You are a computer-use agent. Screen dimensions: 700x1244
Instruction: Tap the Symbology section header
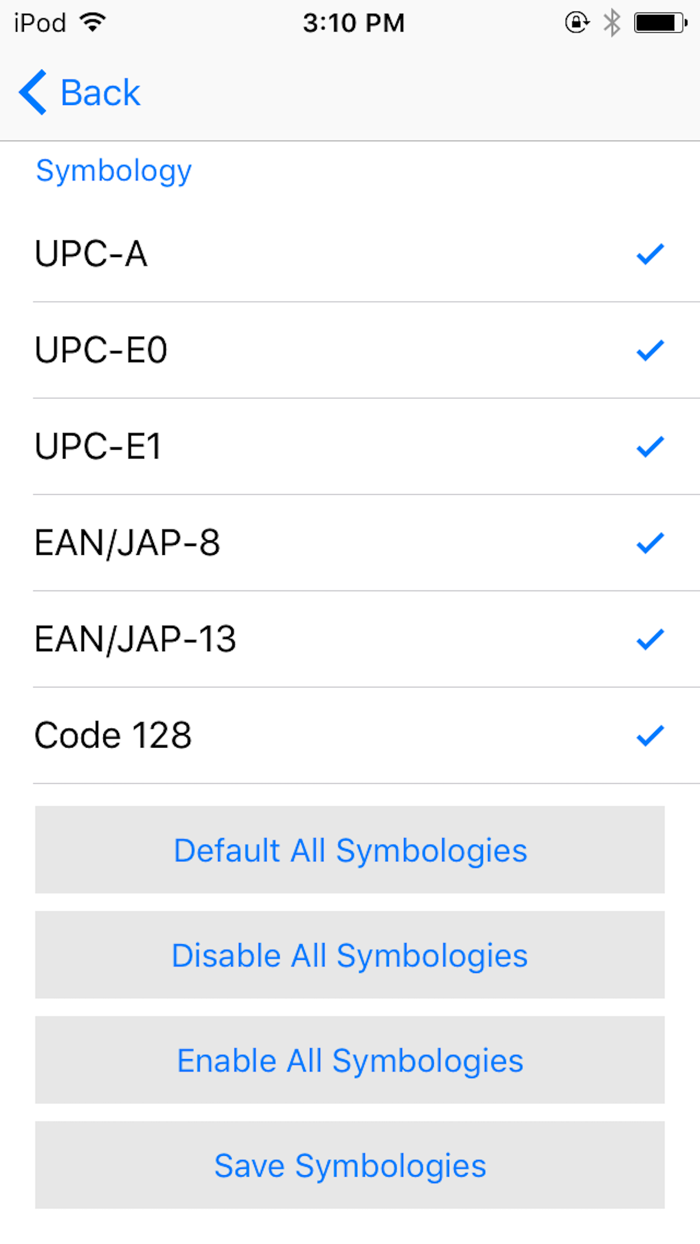tap(114, 171)
